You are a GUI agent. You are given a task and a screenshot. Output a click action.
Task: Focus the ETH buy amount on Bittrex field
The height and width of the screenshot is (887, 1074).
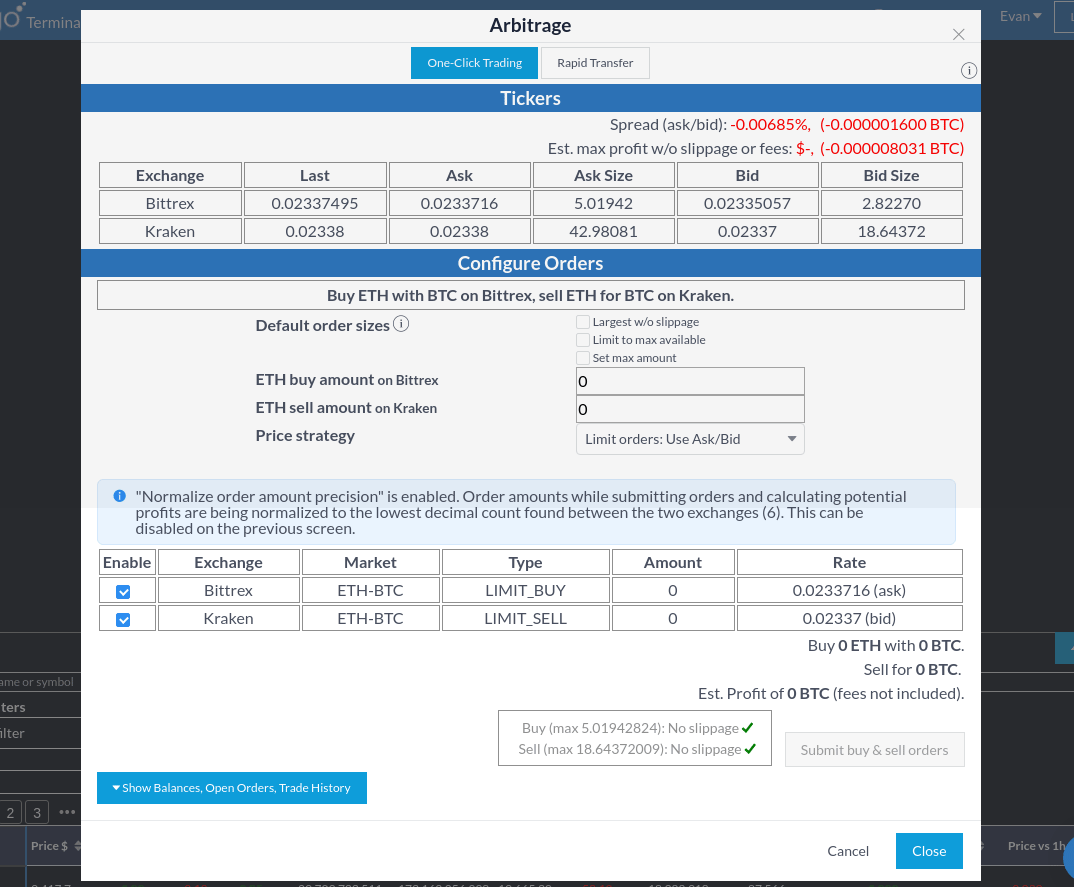(x=690, y=382)
